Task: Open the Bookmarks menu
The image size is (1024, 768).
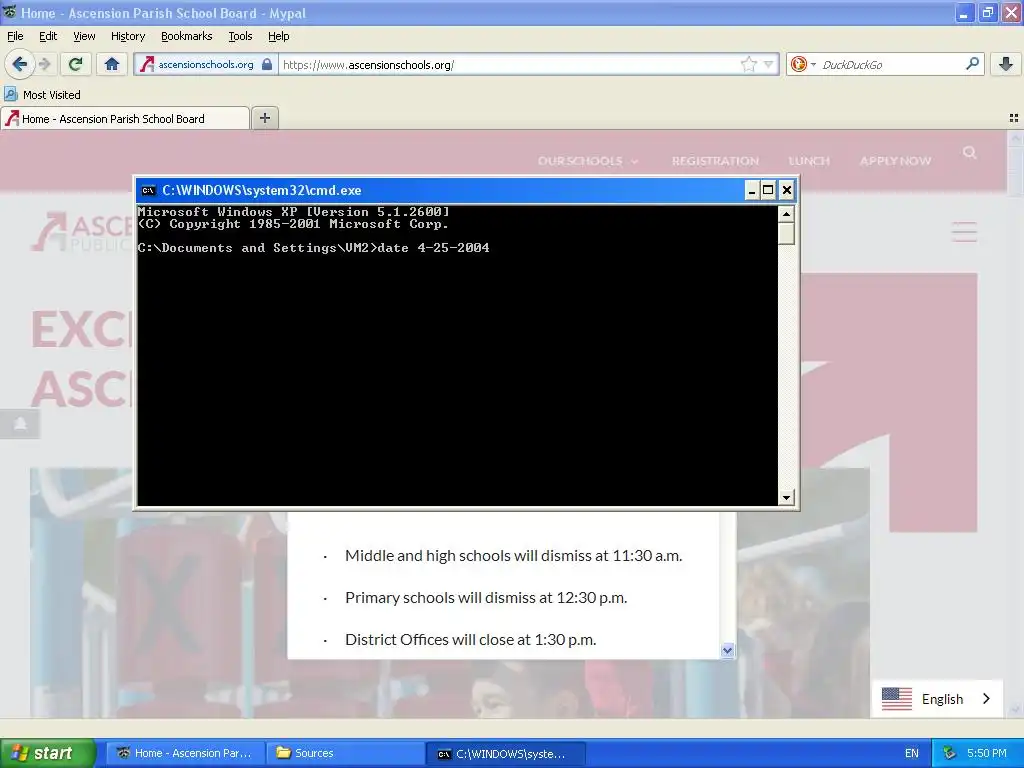Action: [186, 36]
